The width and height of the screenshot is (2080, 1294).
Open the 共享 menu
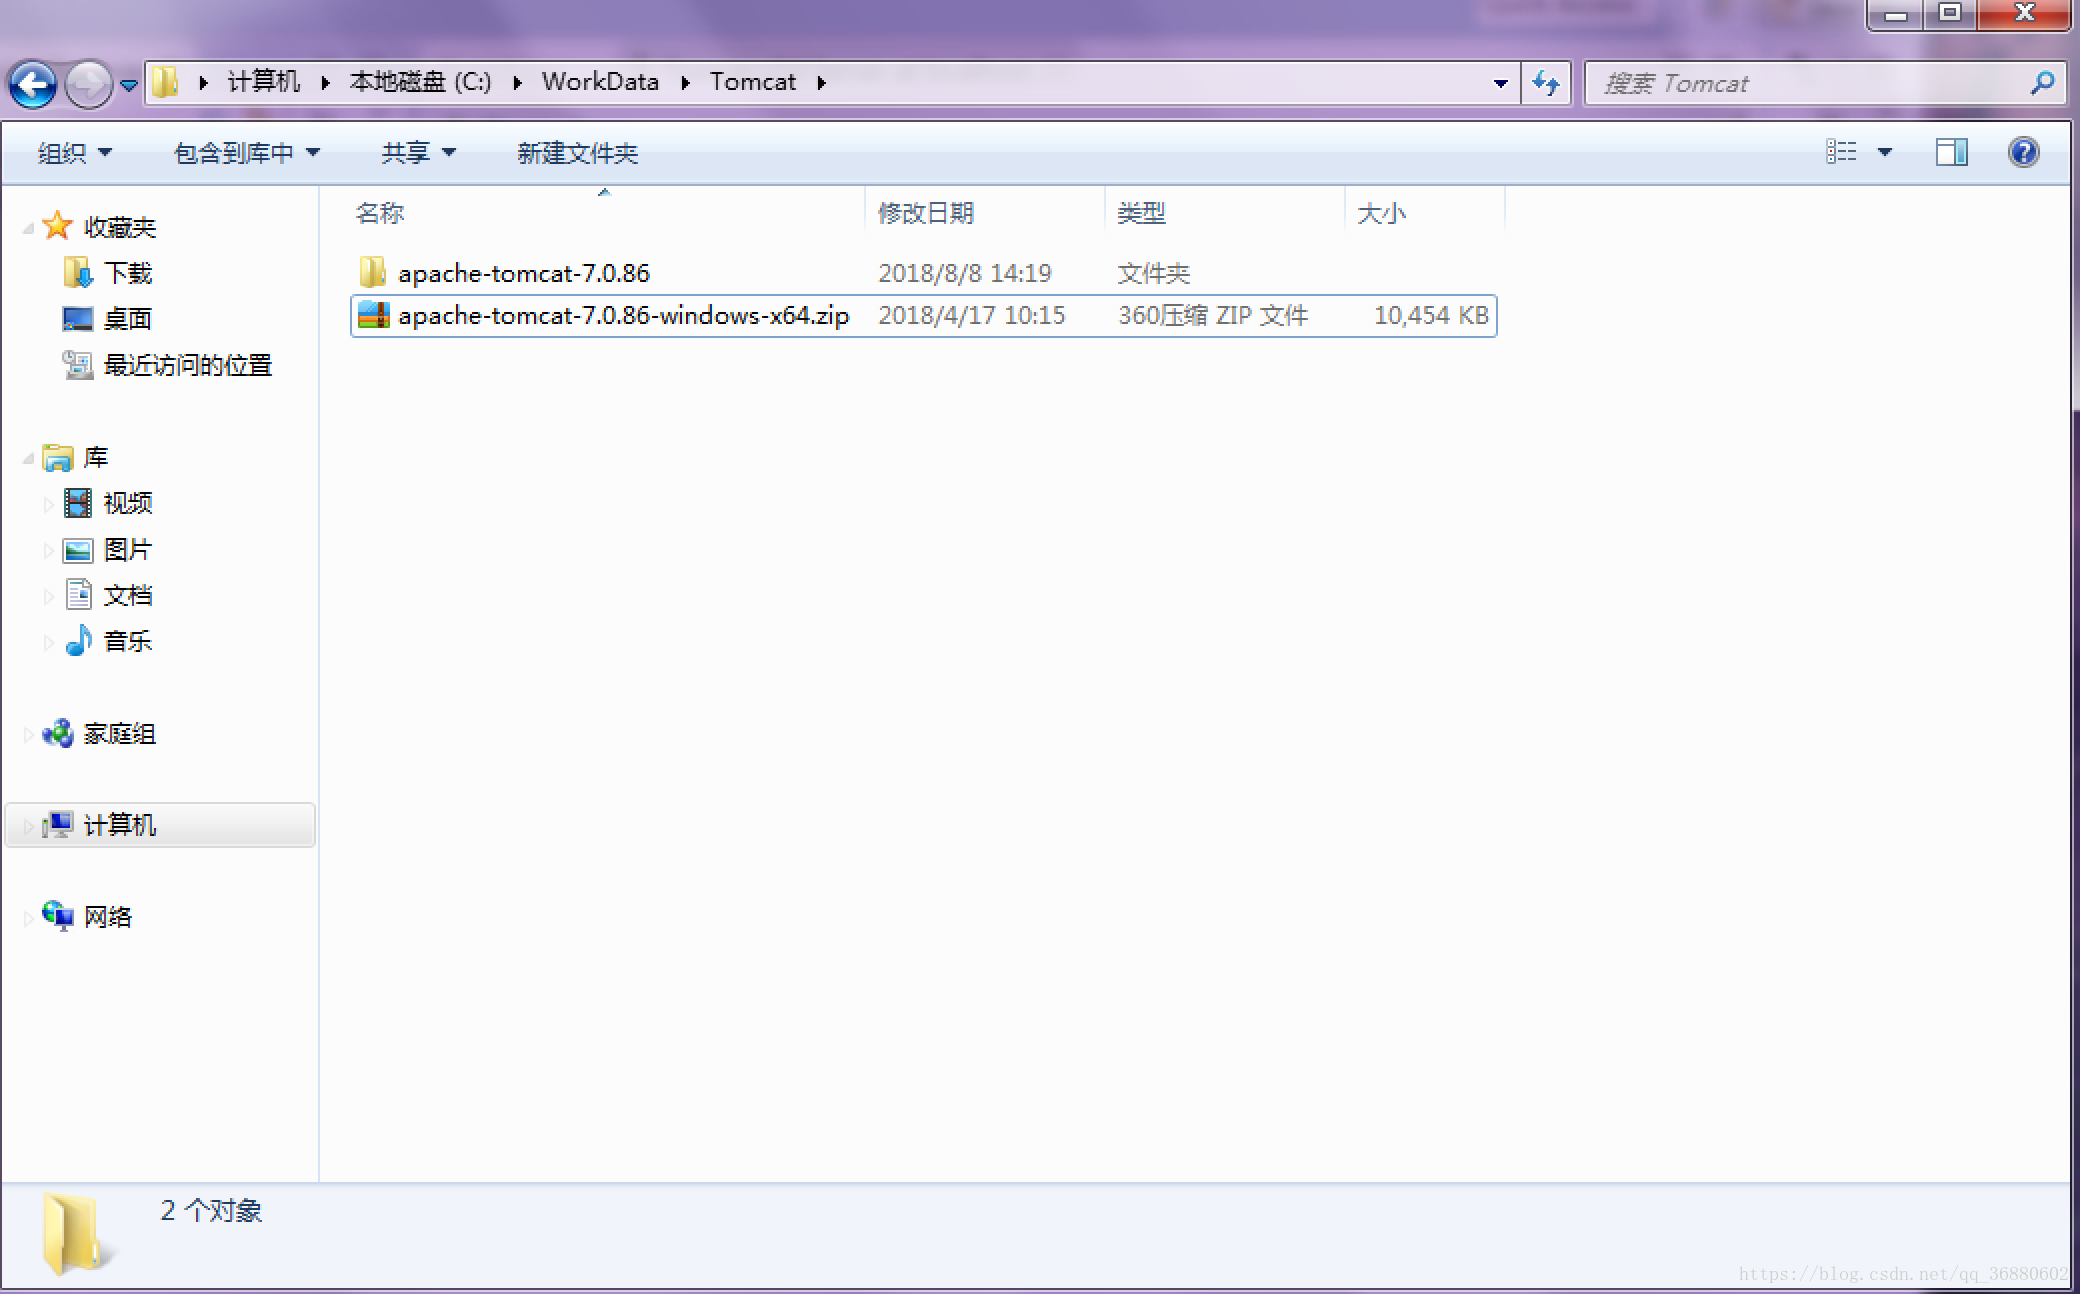pyautogui.click(x=418, y=153)
